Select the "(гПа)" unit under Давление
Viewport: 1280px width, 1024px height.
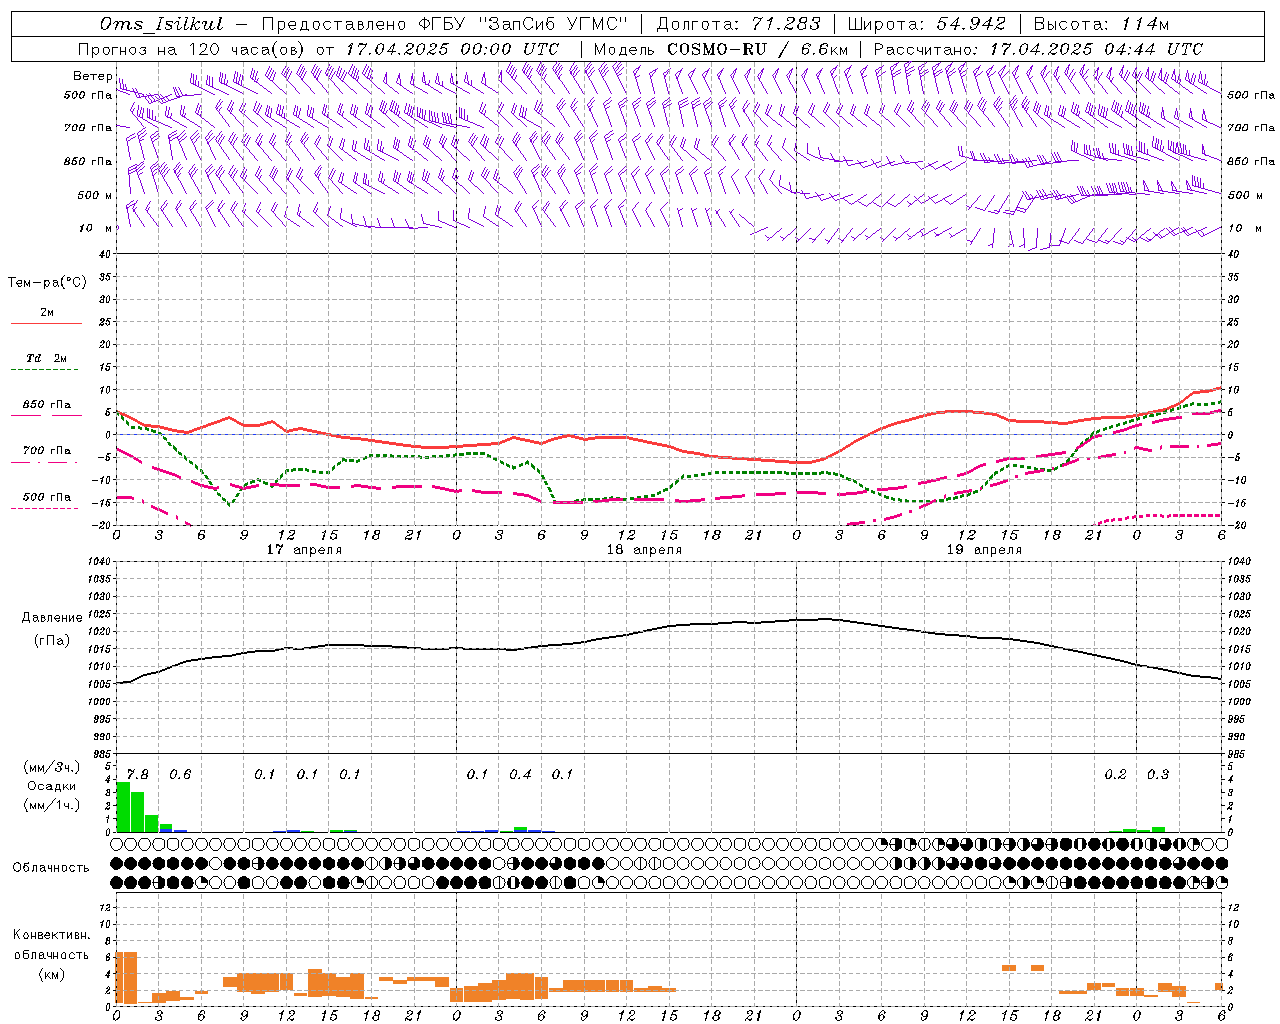click(52, 640)
